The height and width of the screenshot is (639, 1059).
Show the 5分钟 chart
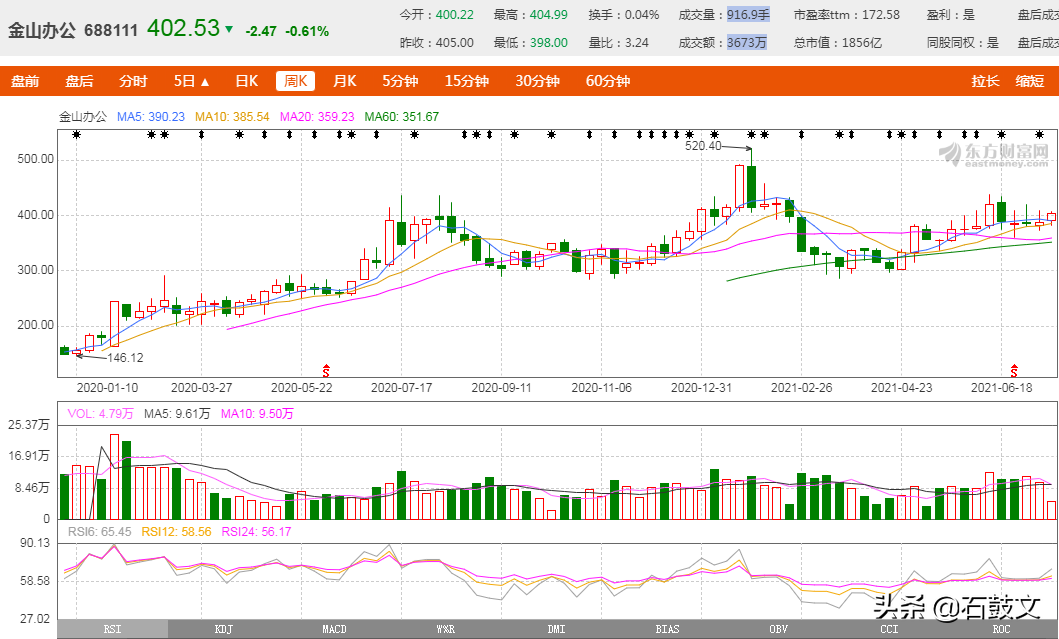point(400,81)
